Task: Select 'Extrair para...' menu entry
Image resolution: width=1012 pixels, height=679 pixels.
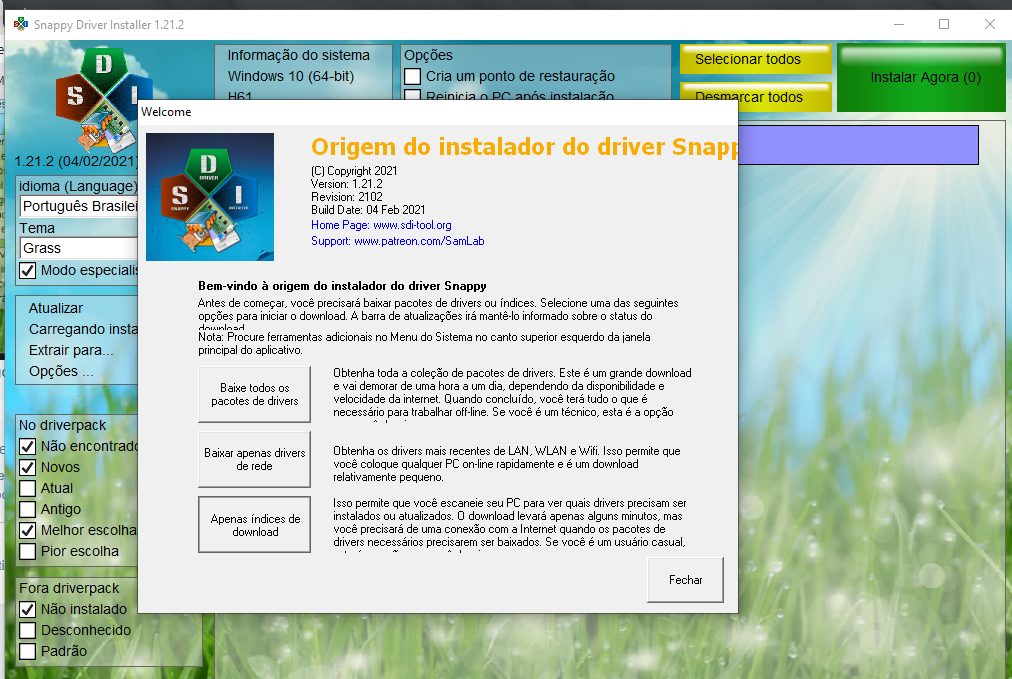Action: tap(71, 350)
